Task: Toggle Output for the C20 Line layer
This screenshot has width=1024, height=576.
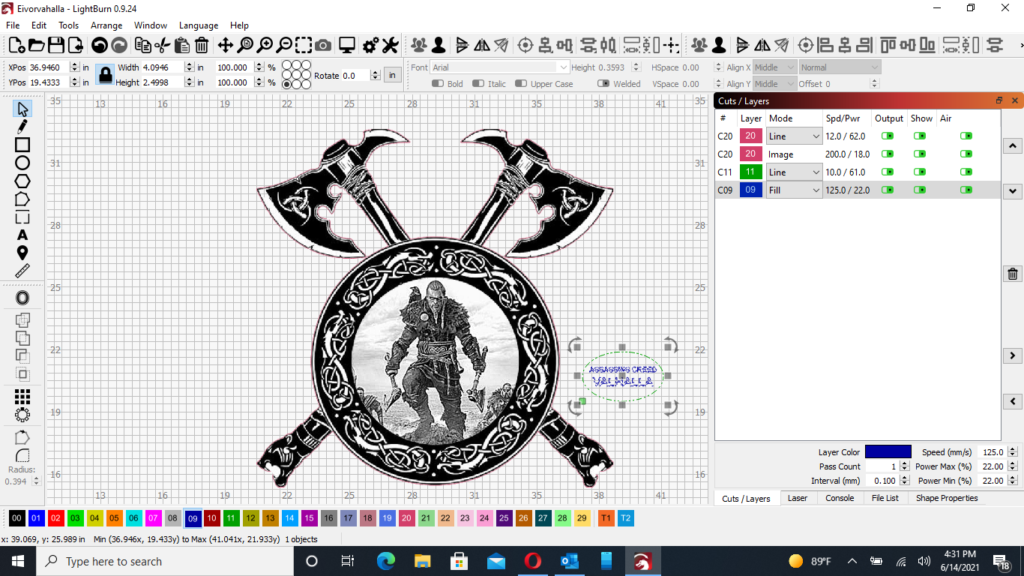Action: 888,136
